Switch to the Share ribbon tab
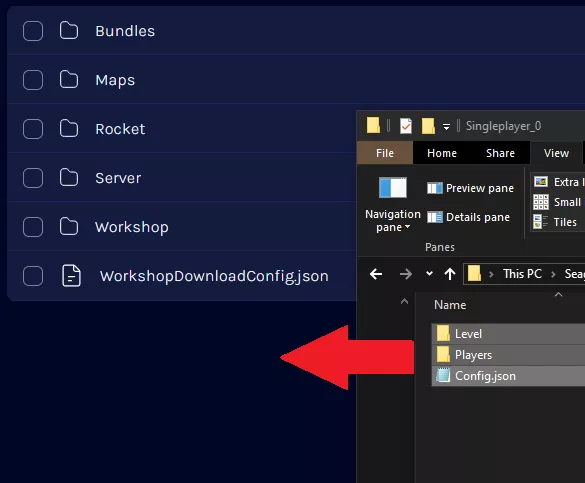 500,153
